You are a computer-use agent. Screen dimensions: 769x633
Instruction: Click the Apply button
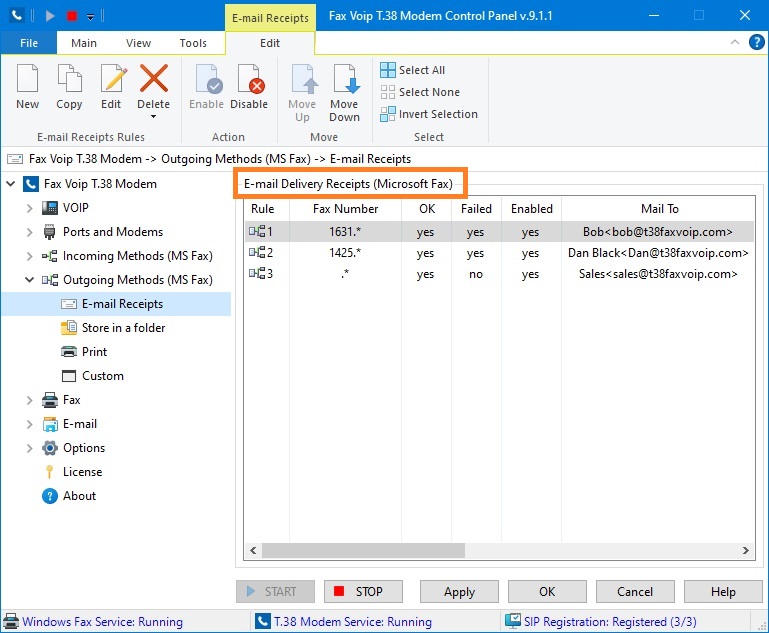459,592
